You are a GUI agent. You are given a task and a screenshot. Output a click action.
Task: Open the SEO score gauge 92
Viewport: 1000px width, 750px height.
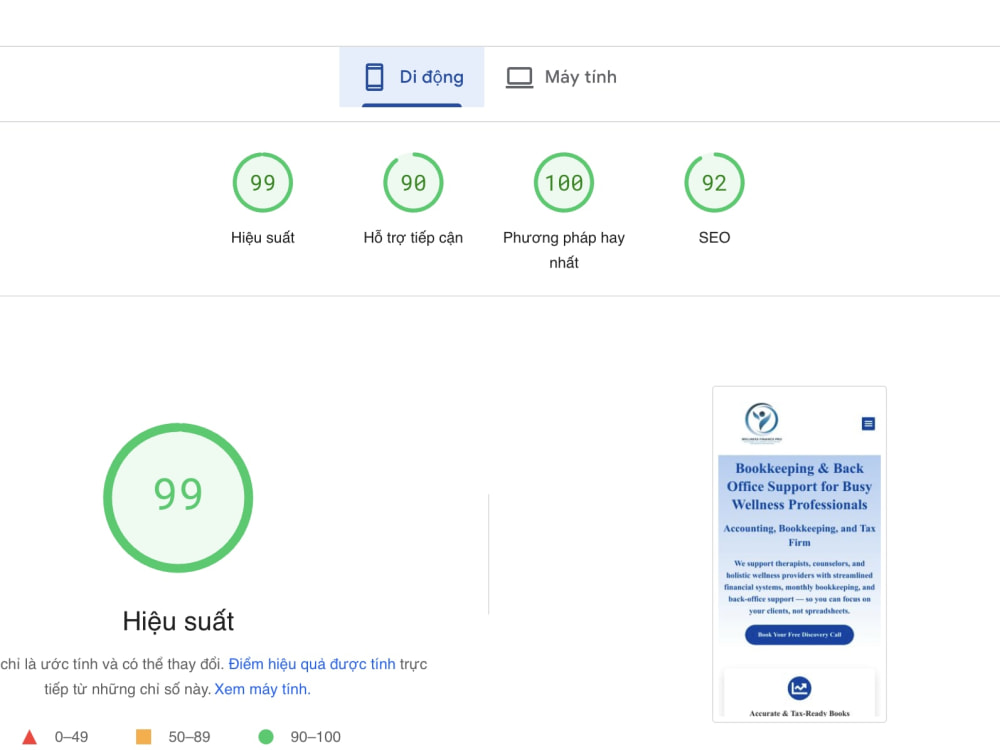click(714, 182)
